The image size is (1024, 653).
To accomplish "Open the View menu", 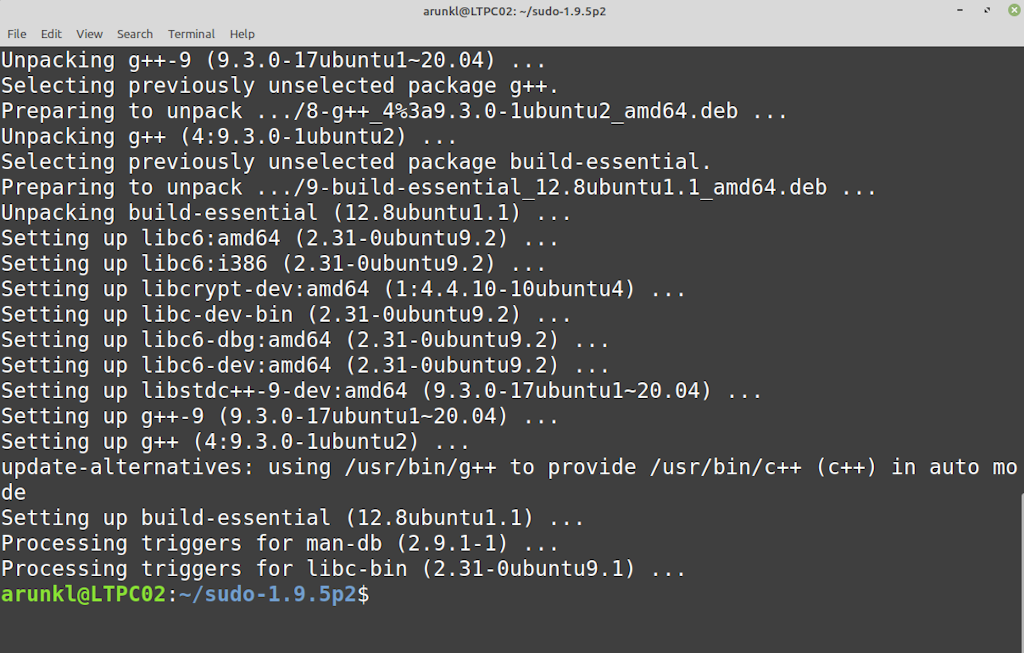I will [89, 34].
